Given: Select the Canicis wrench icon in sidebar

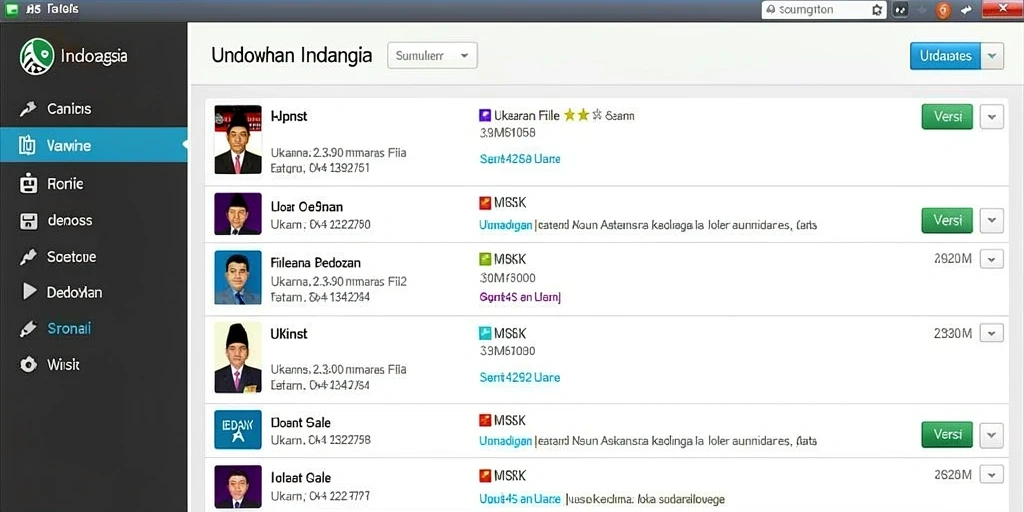Looking at the screenshot, I should (x=28, y=109).
